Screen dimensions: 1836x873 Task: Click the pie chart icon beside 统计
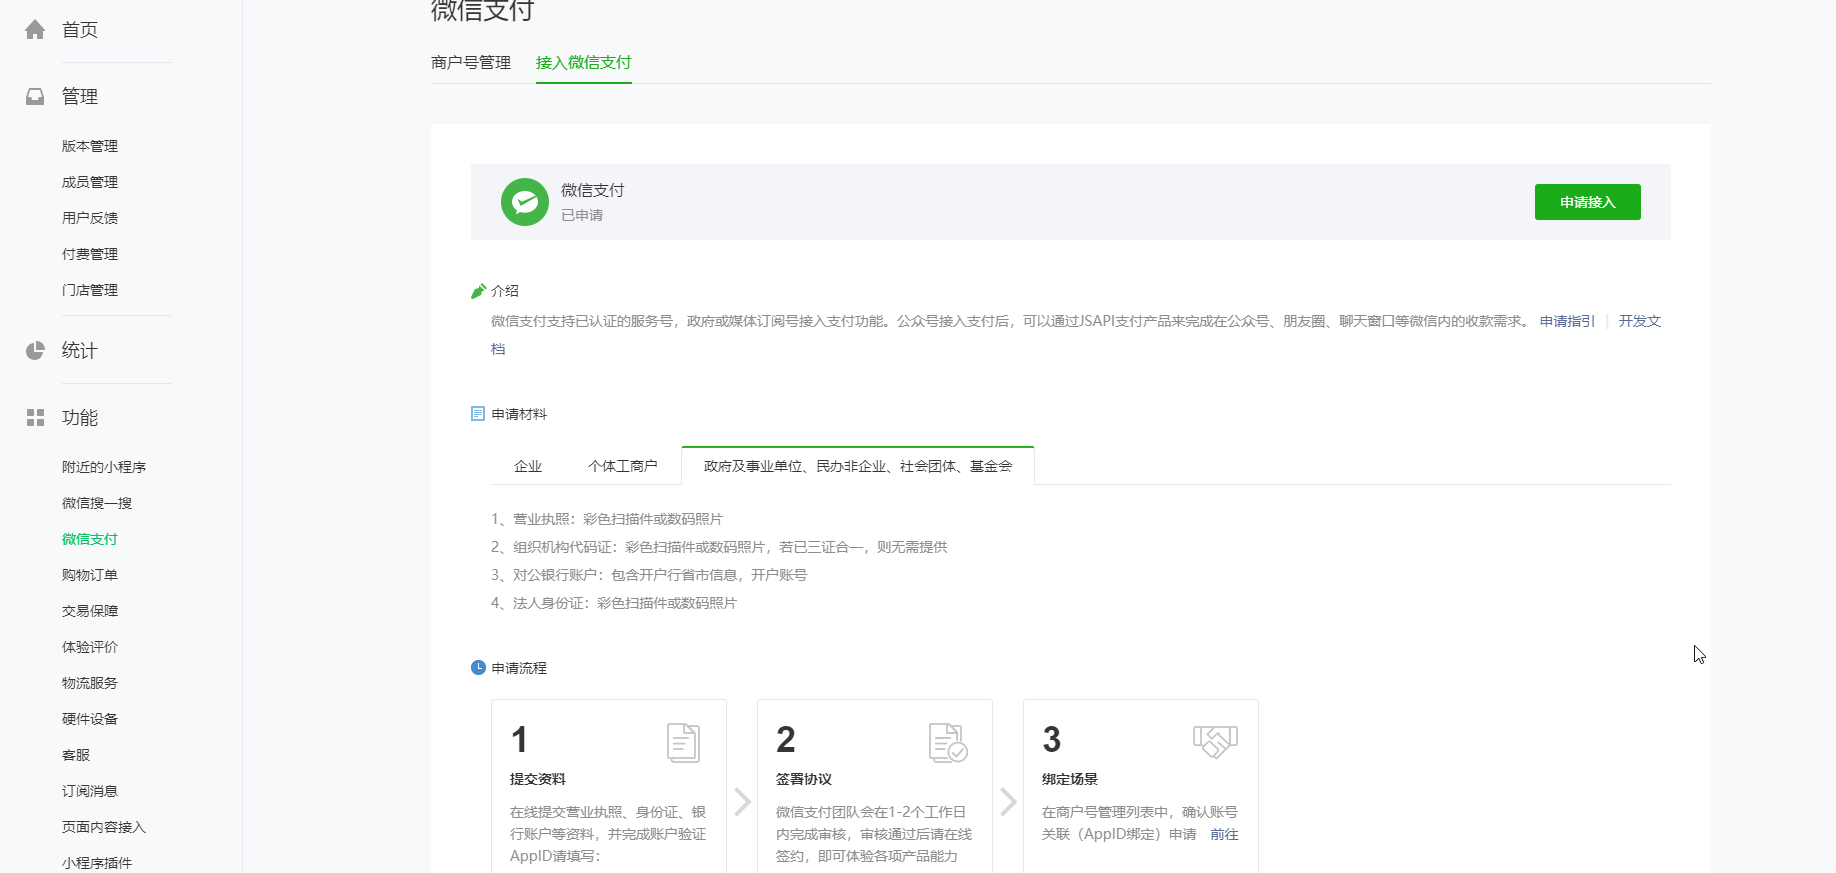tap(35, 351)
